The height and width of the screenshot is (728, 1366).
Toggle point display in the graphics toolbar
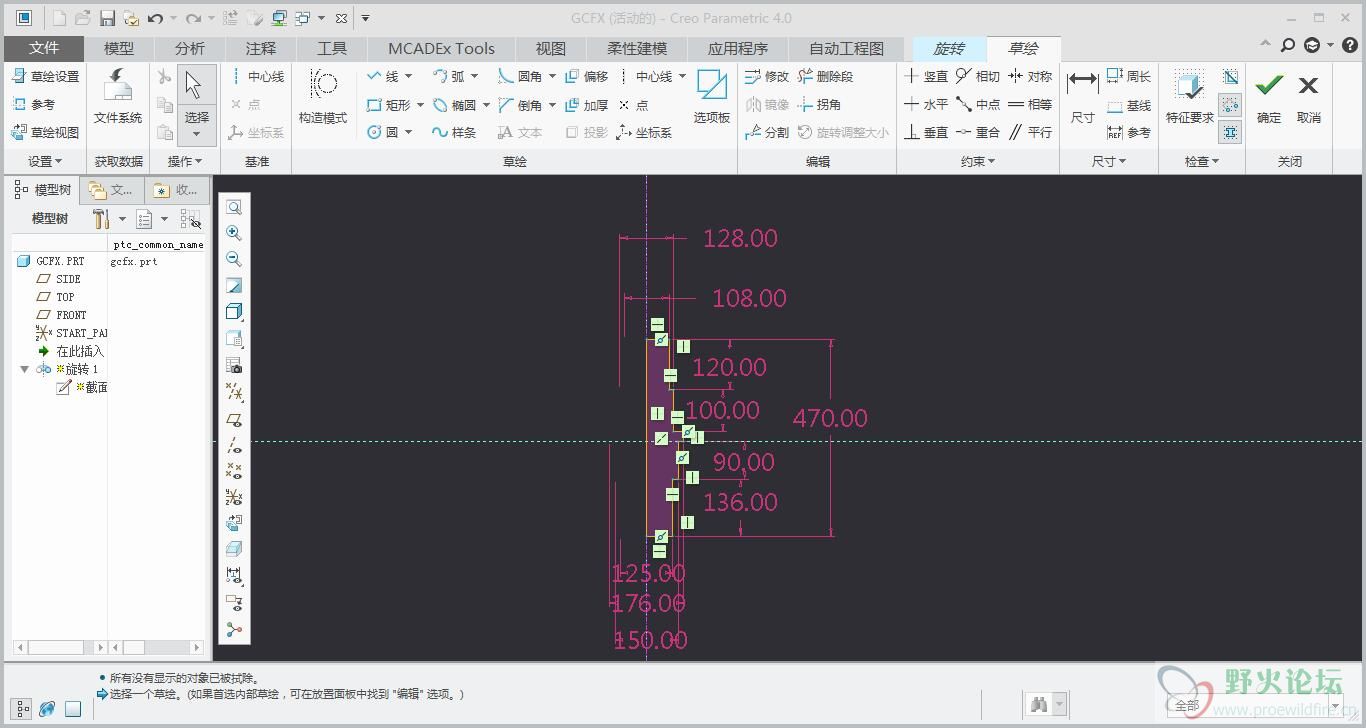tap(234, 471)
